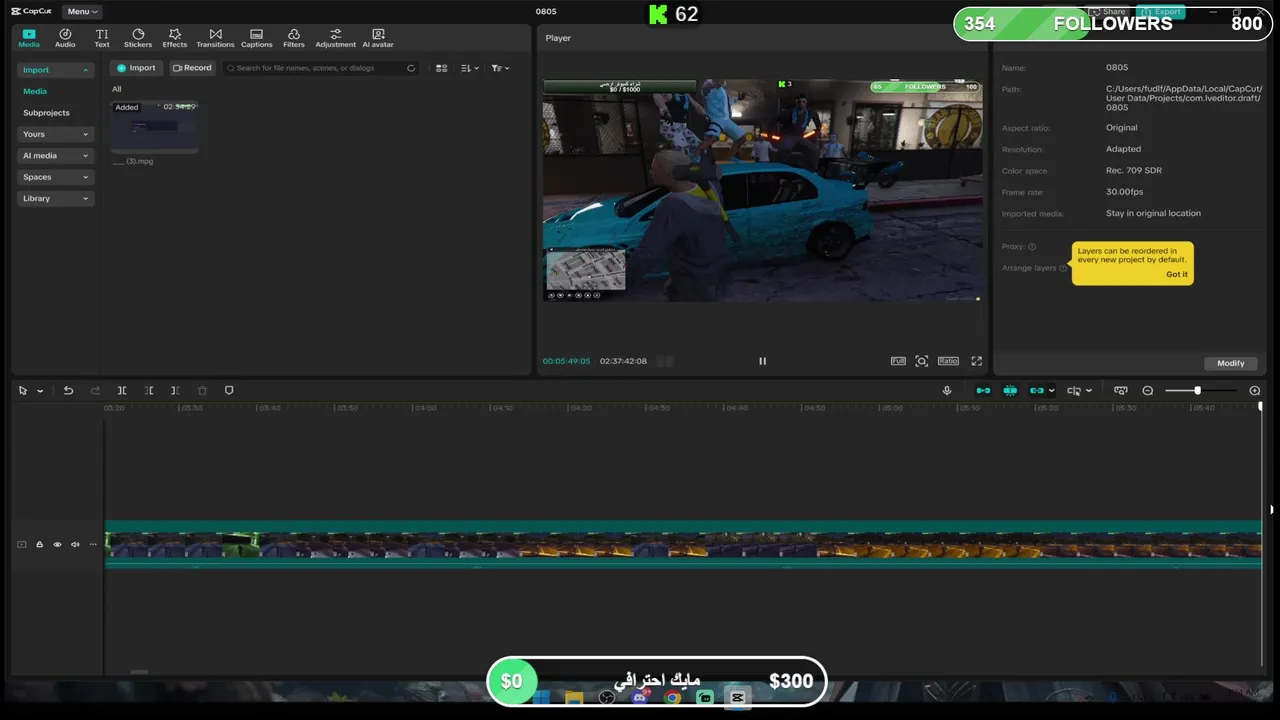
Task: Pause the player playback
Action: coord(762,361)
